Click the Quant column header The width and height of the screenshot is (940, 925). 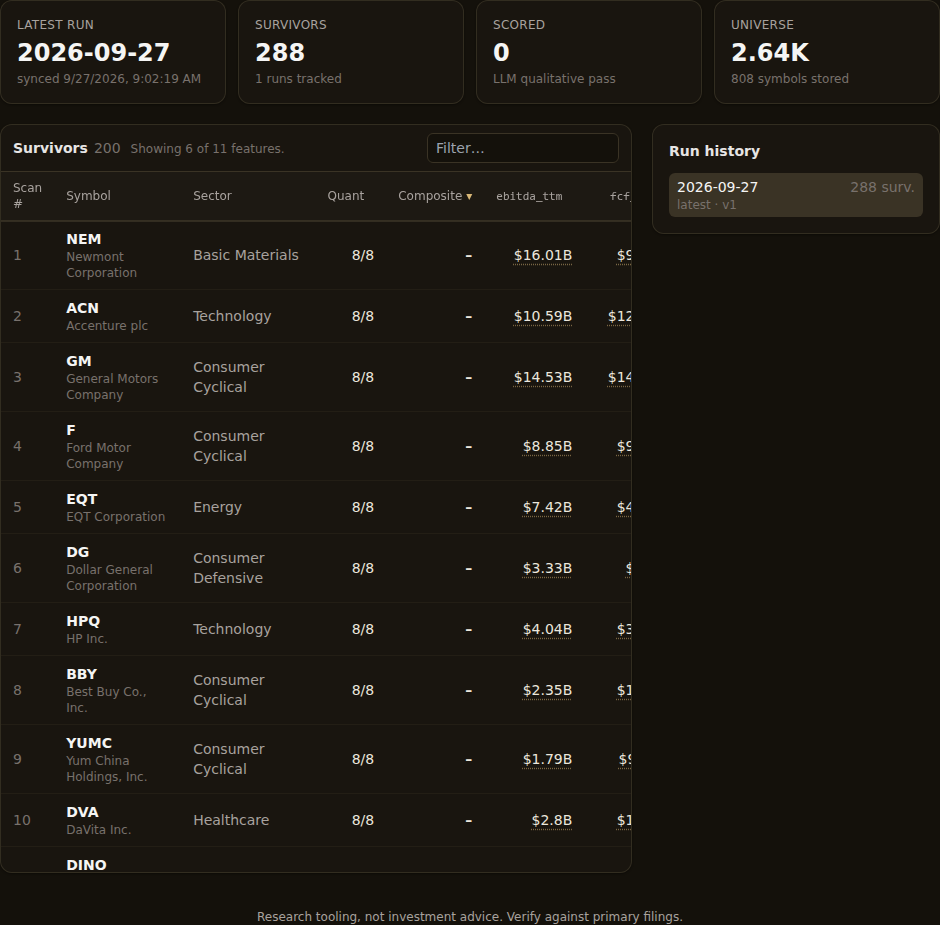click(345, 196)
